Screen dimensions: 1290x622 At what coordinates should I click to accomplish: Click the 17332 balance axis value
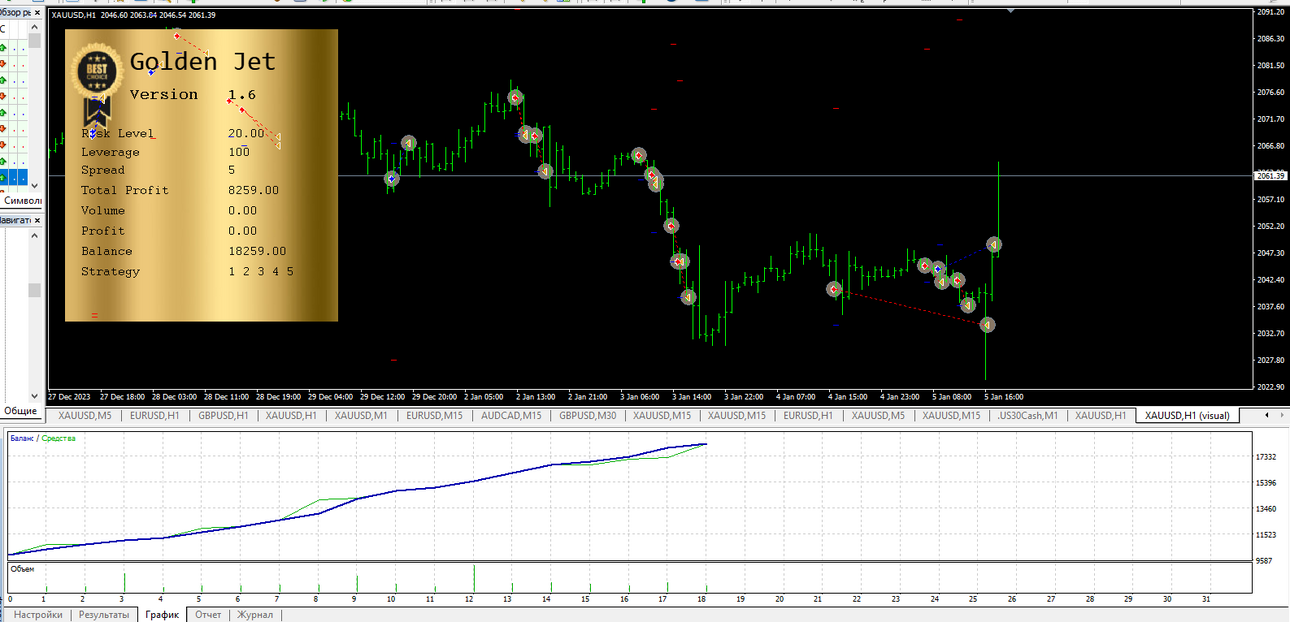[1266, 457]
